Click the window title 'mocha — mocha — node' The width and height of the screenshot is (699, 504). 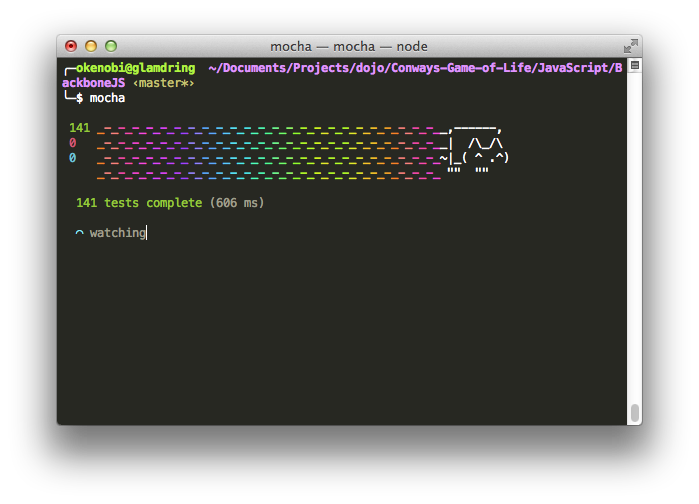point(349,46)
